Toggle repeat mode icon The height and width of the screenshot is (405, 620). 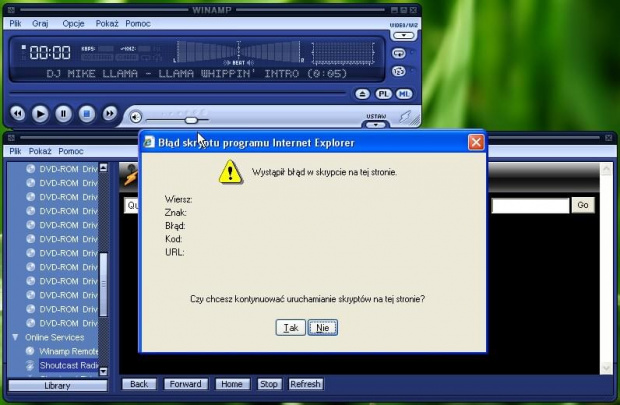[399, 53]
